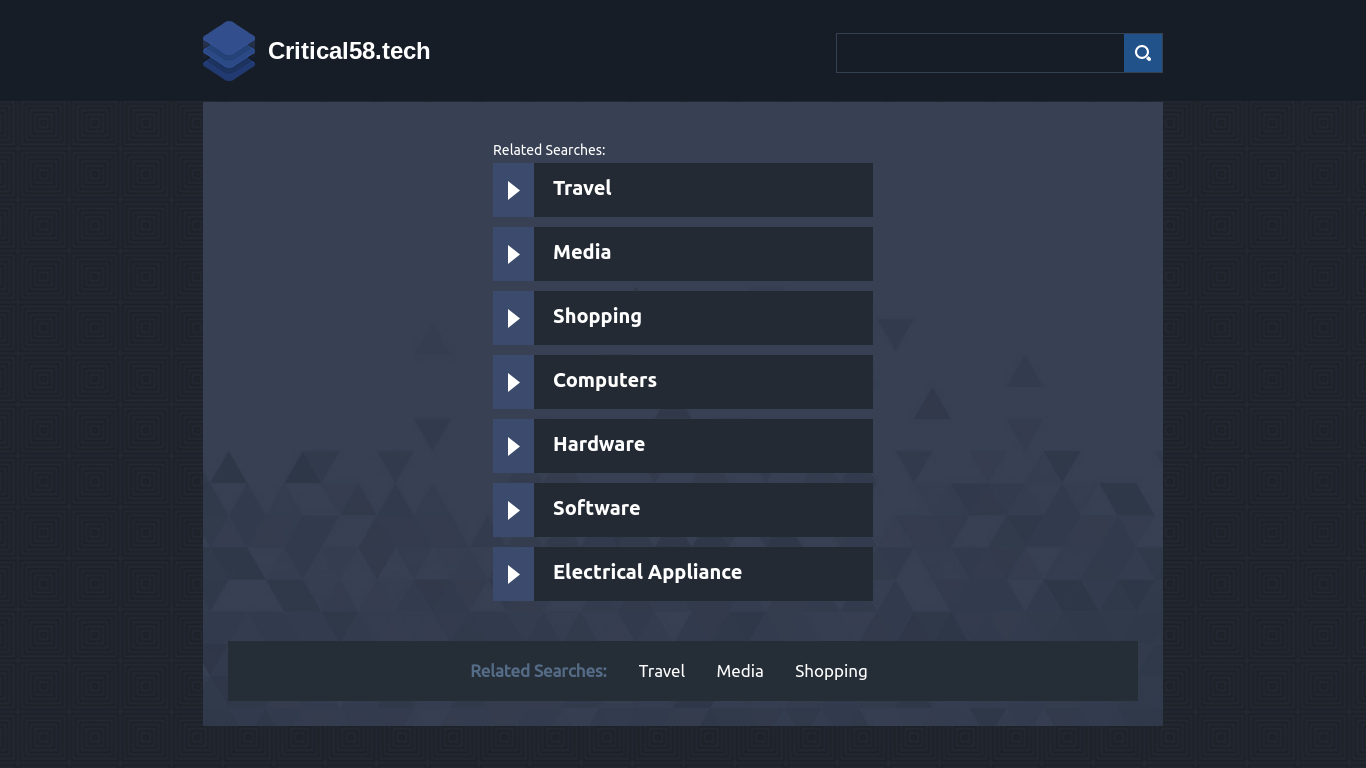The height and width of the screenshot is (768, 1366).
Task: Click the arrow icon beside Software
Action: [x=513, y=510]
